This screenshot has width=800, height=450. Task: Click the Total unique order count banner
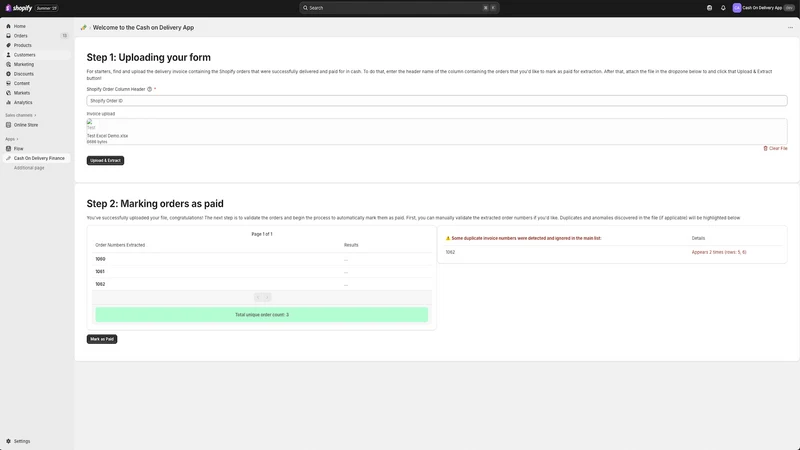coord(262,315)
